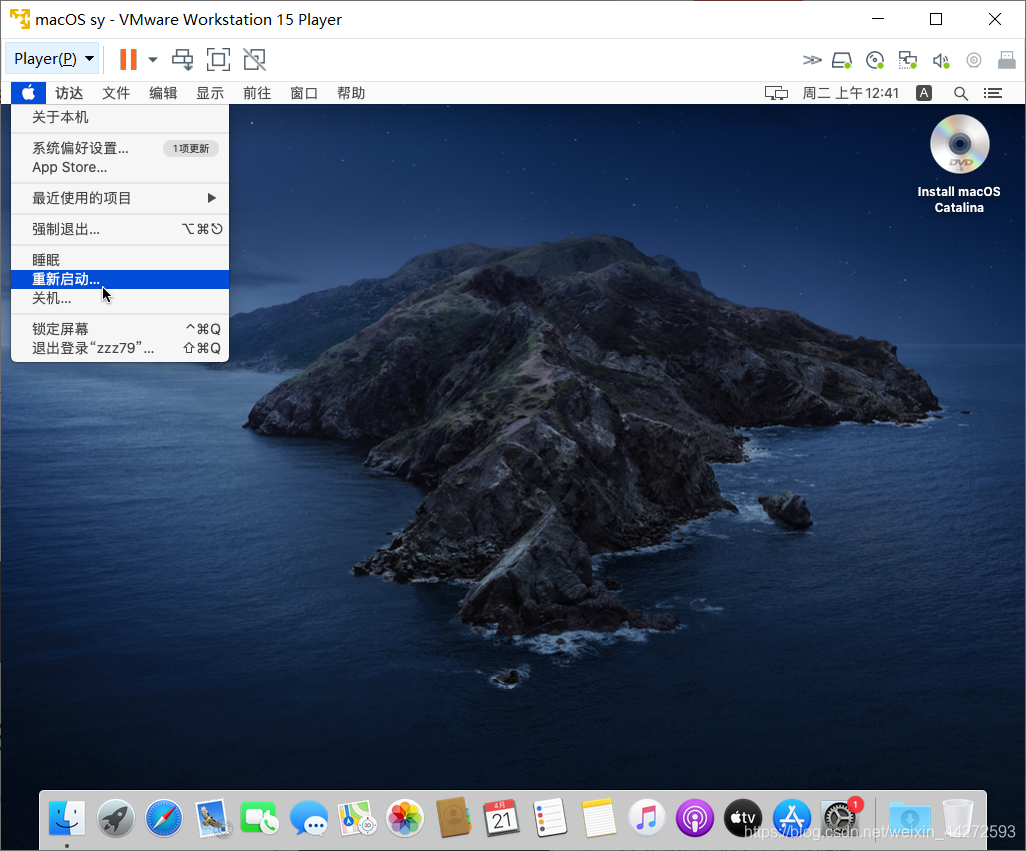The image size is (1026, 851).
Task: Toggle VMware Unity mode
Action: (255, 60)
